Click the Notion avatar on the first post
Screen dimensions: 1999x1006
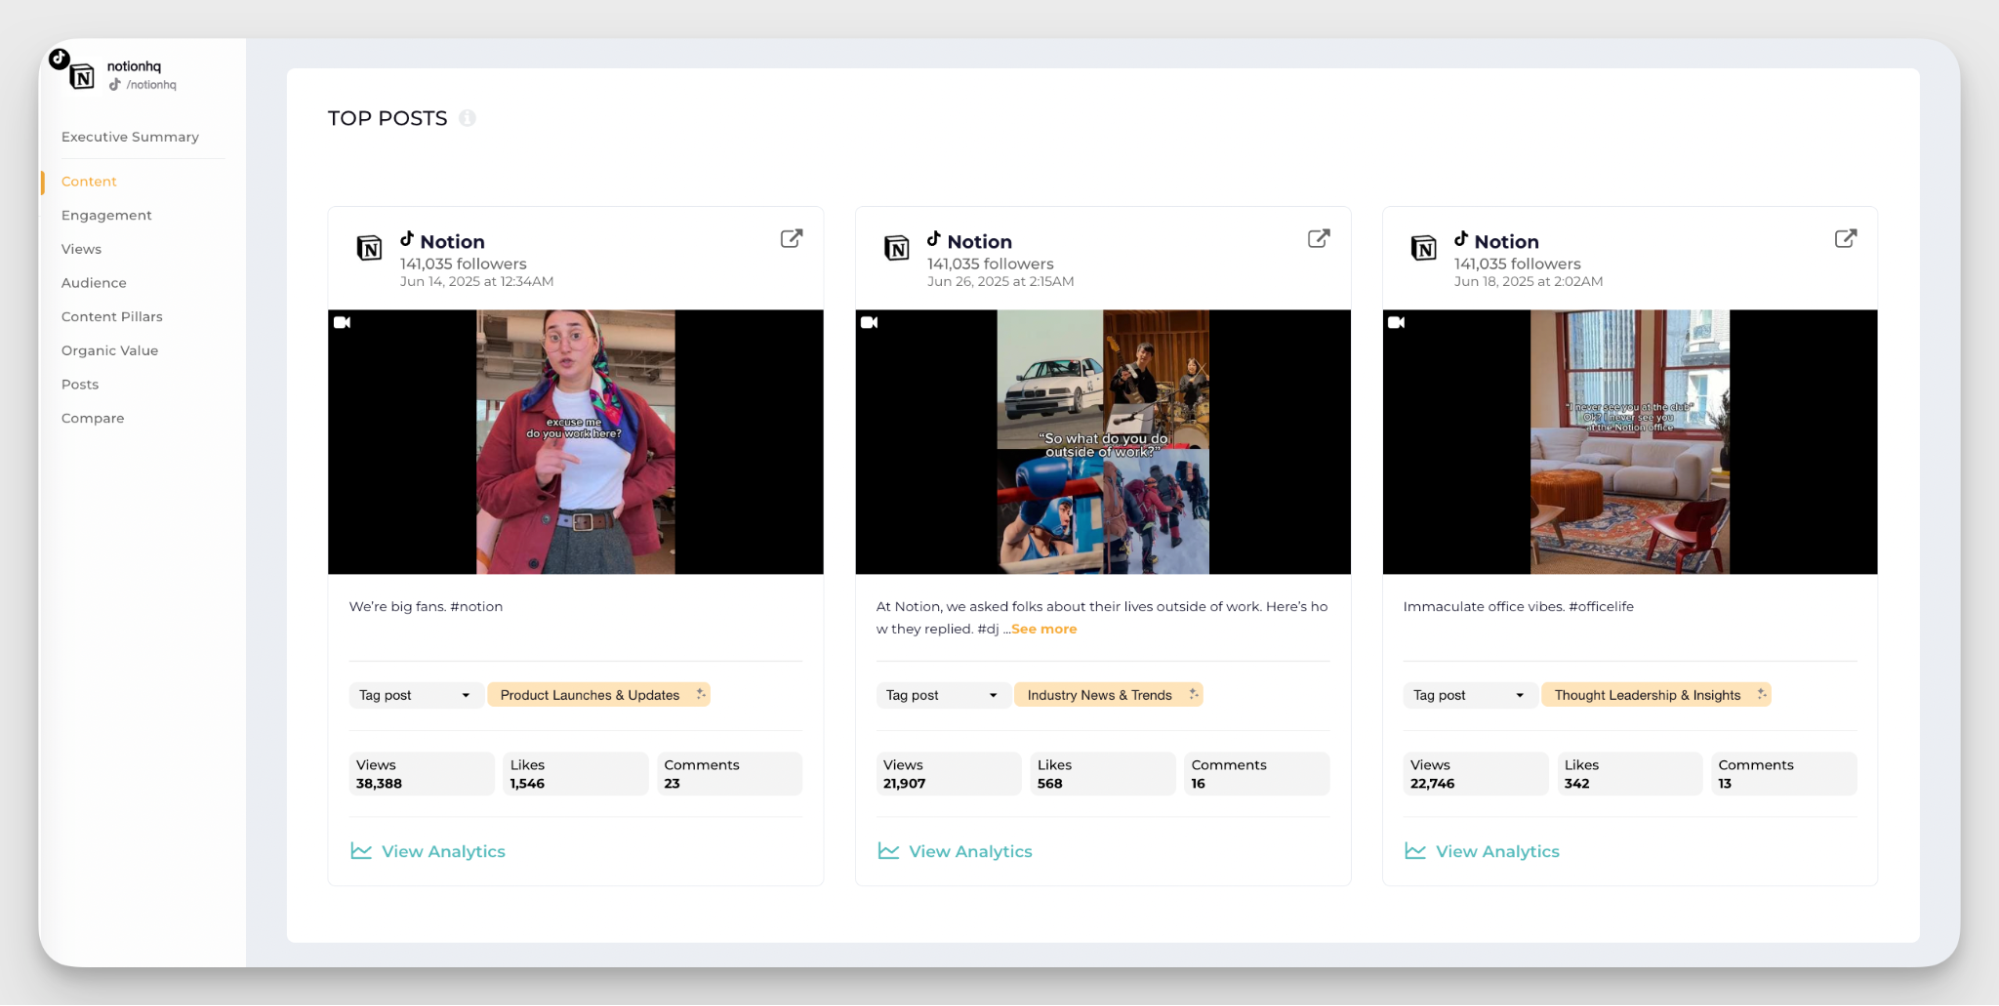369,249
